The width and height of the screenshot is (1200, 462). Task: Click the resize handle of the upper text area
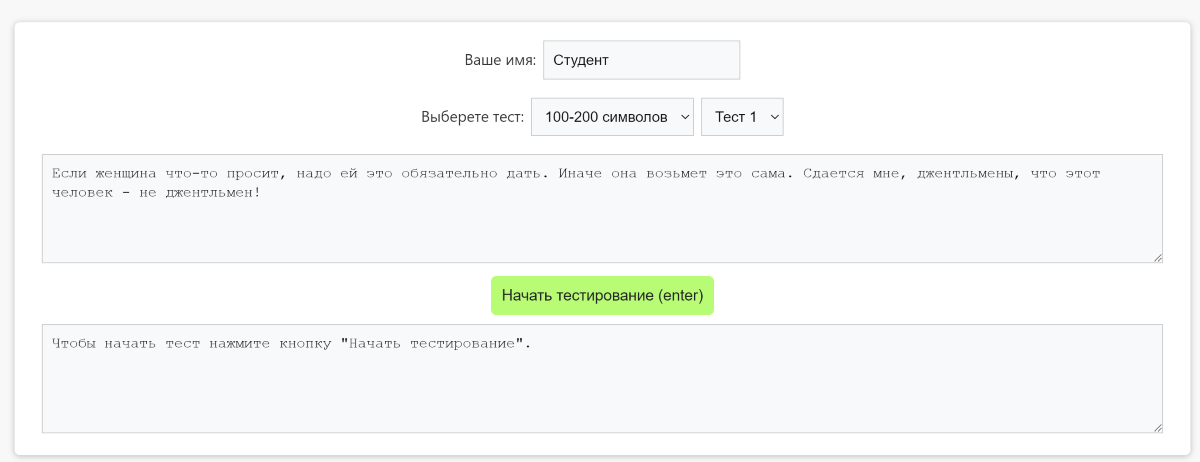pos(1157,257)
